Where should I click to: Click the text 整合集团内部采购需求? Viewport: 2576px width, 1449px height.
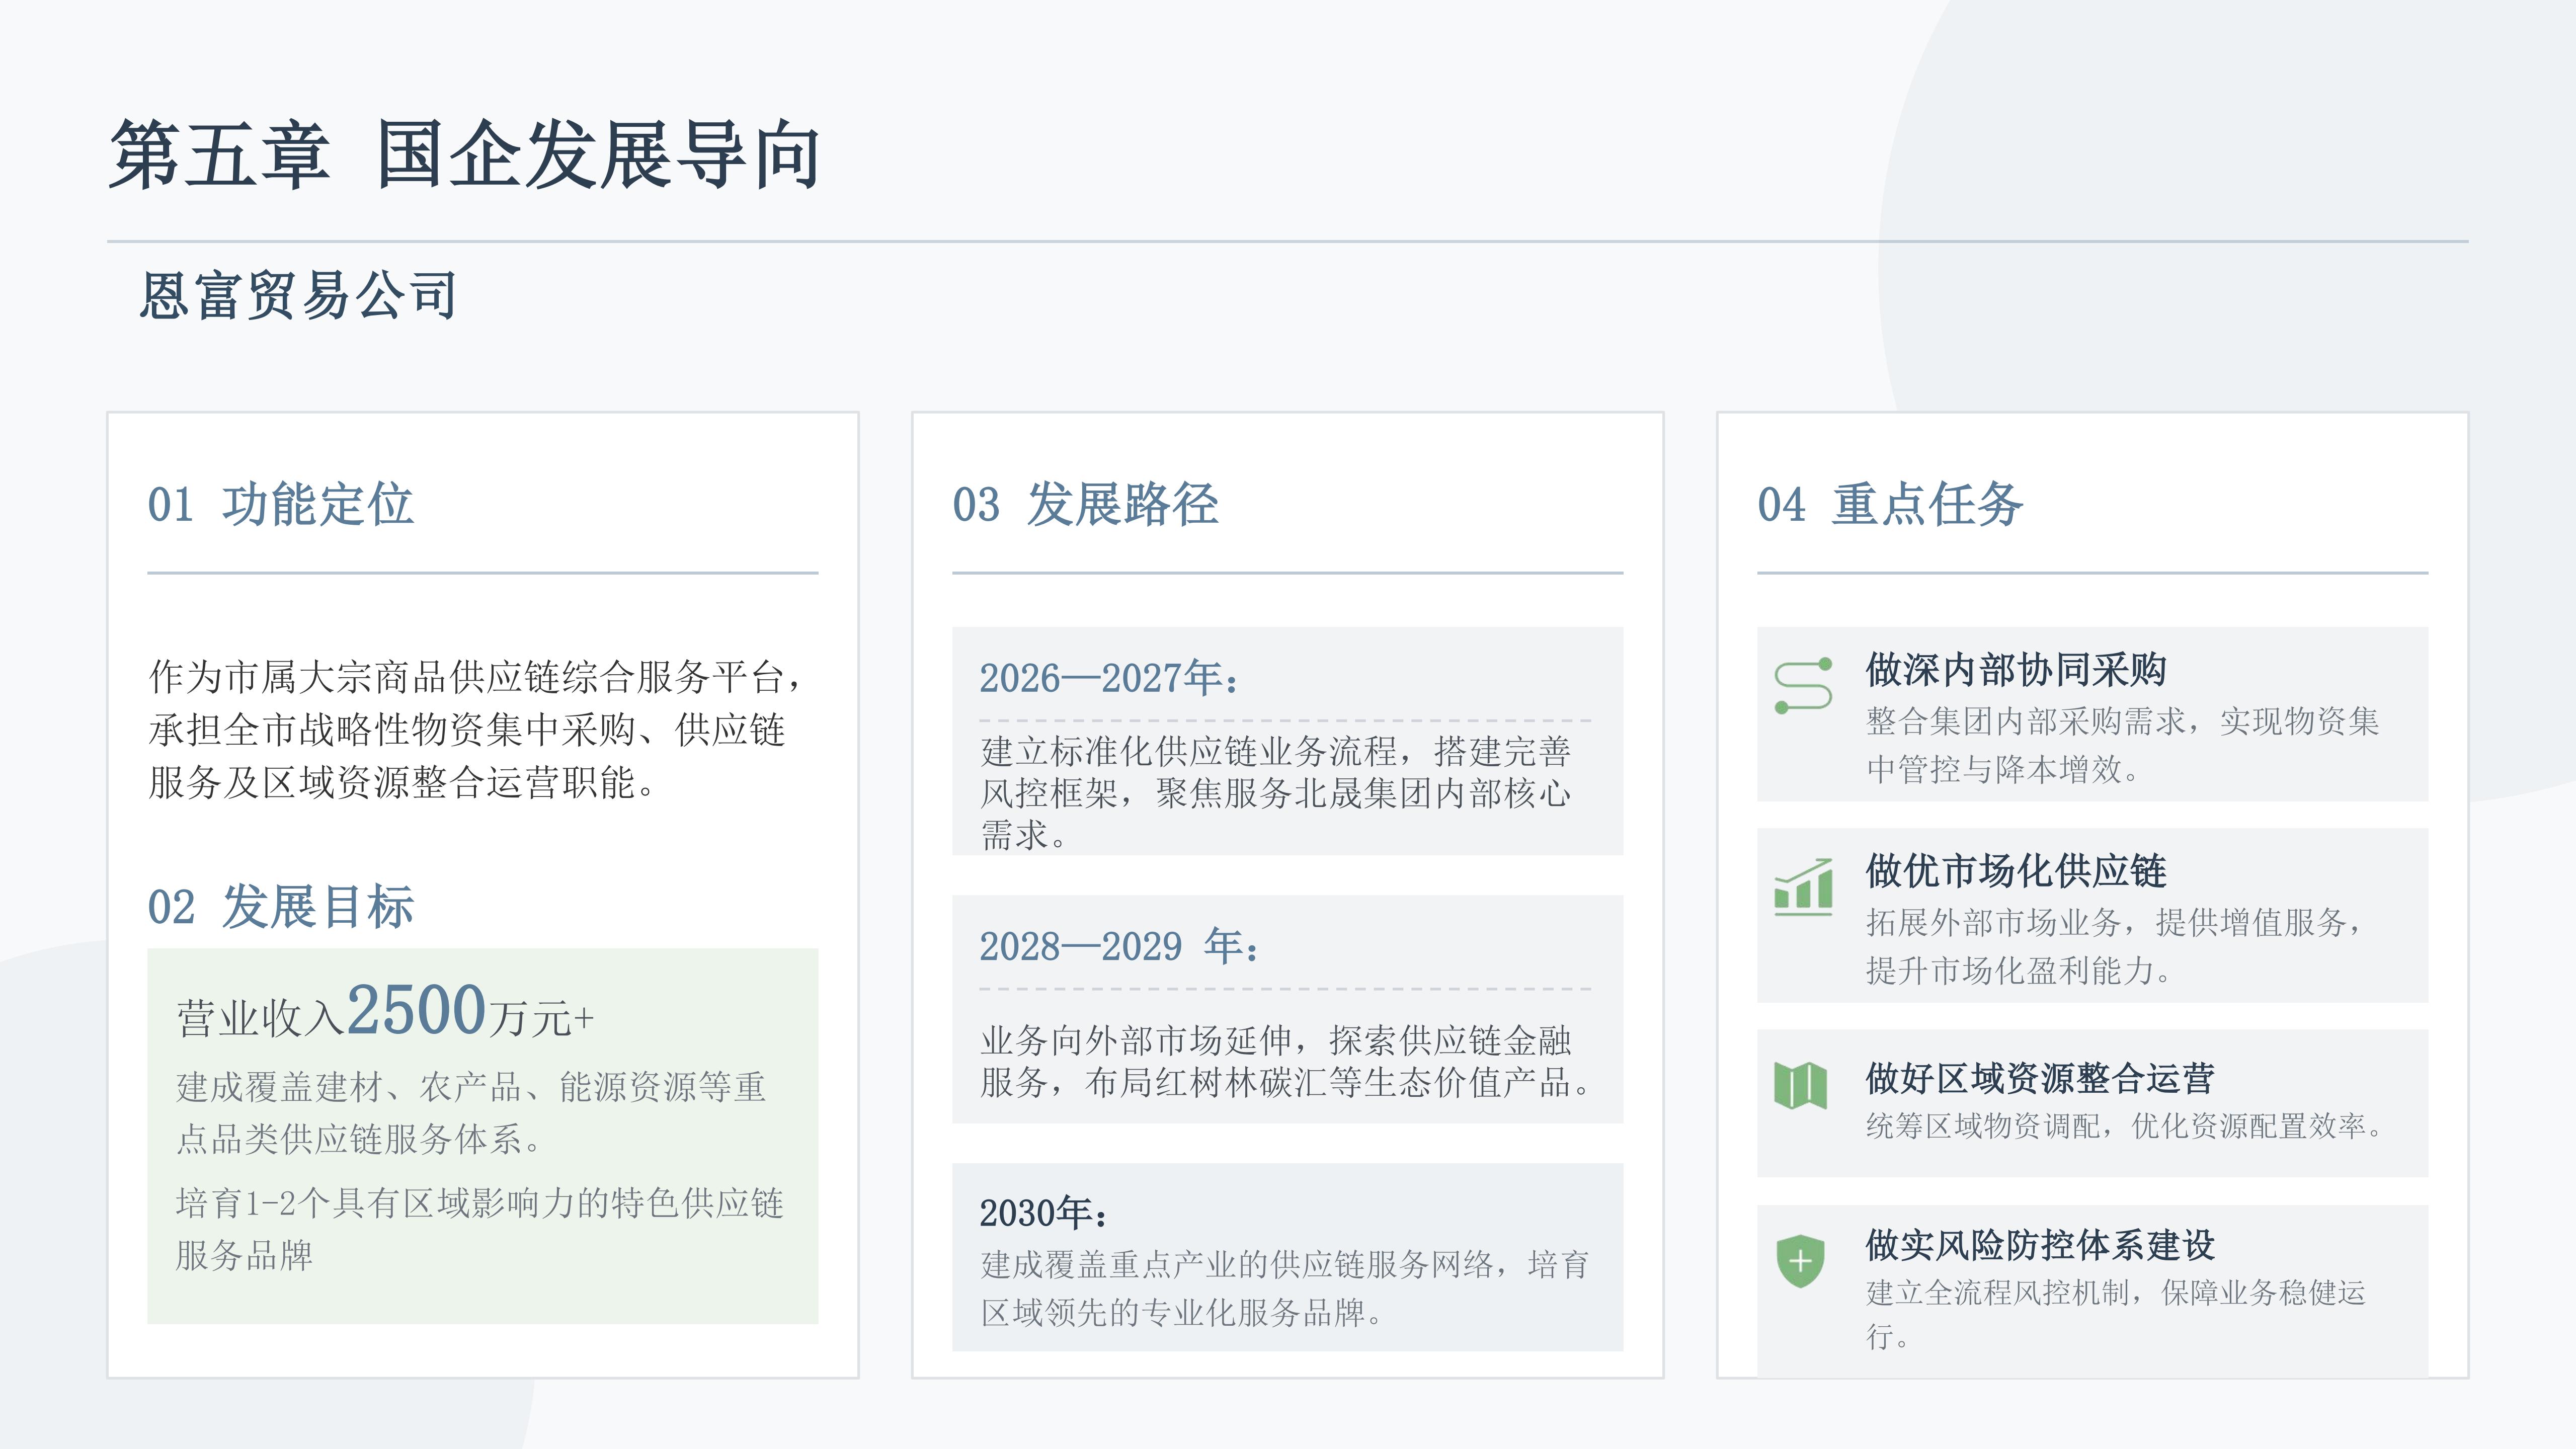[x=2123, y=745]
